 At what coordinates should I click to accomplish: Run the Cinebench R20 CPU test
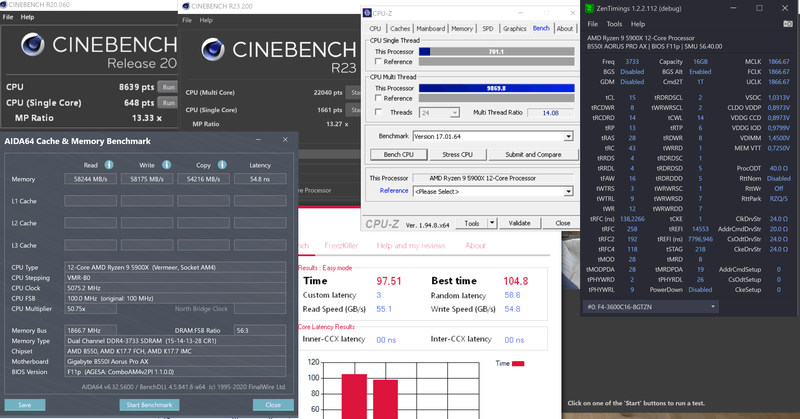coord(168,87)
